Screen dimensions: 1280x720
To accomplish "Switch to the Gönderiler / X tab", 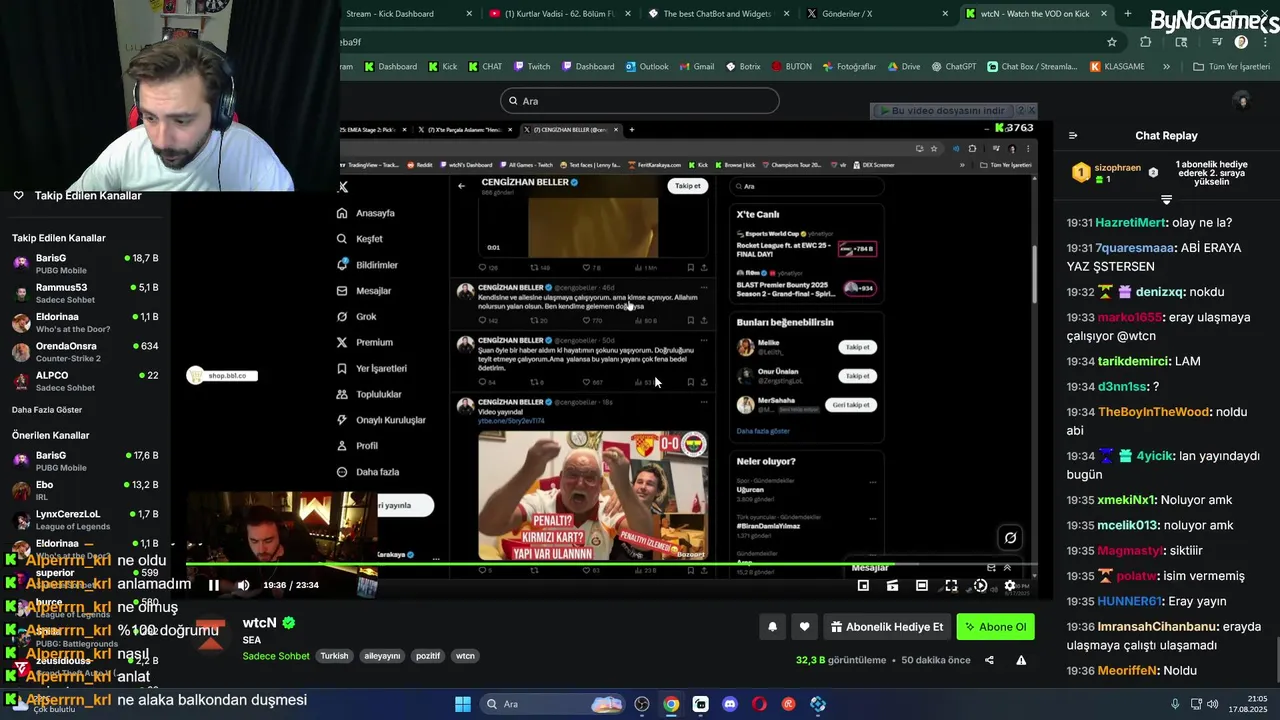I will point(876,14).
